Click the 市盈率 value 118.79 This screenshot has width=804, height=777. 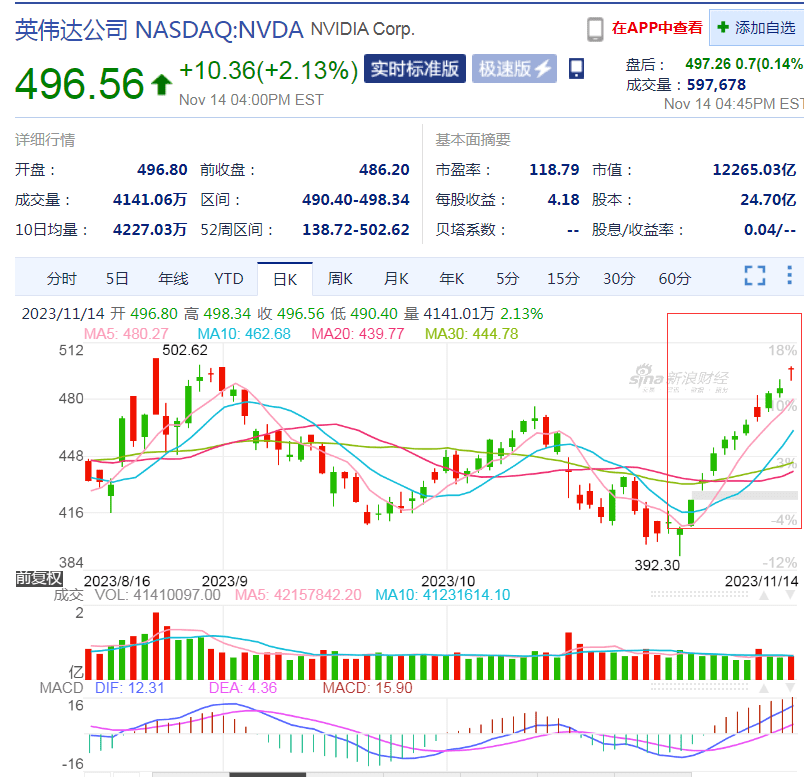(554, 170)
